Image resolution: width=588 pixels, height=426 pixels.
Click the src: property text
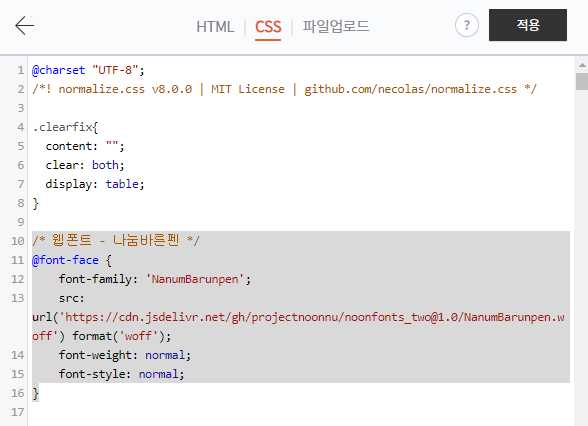[72, 298]
